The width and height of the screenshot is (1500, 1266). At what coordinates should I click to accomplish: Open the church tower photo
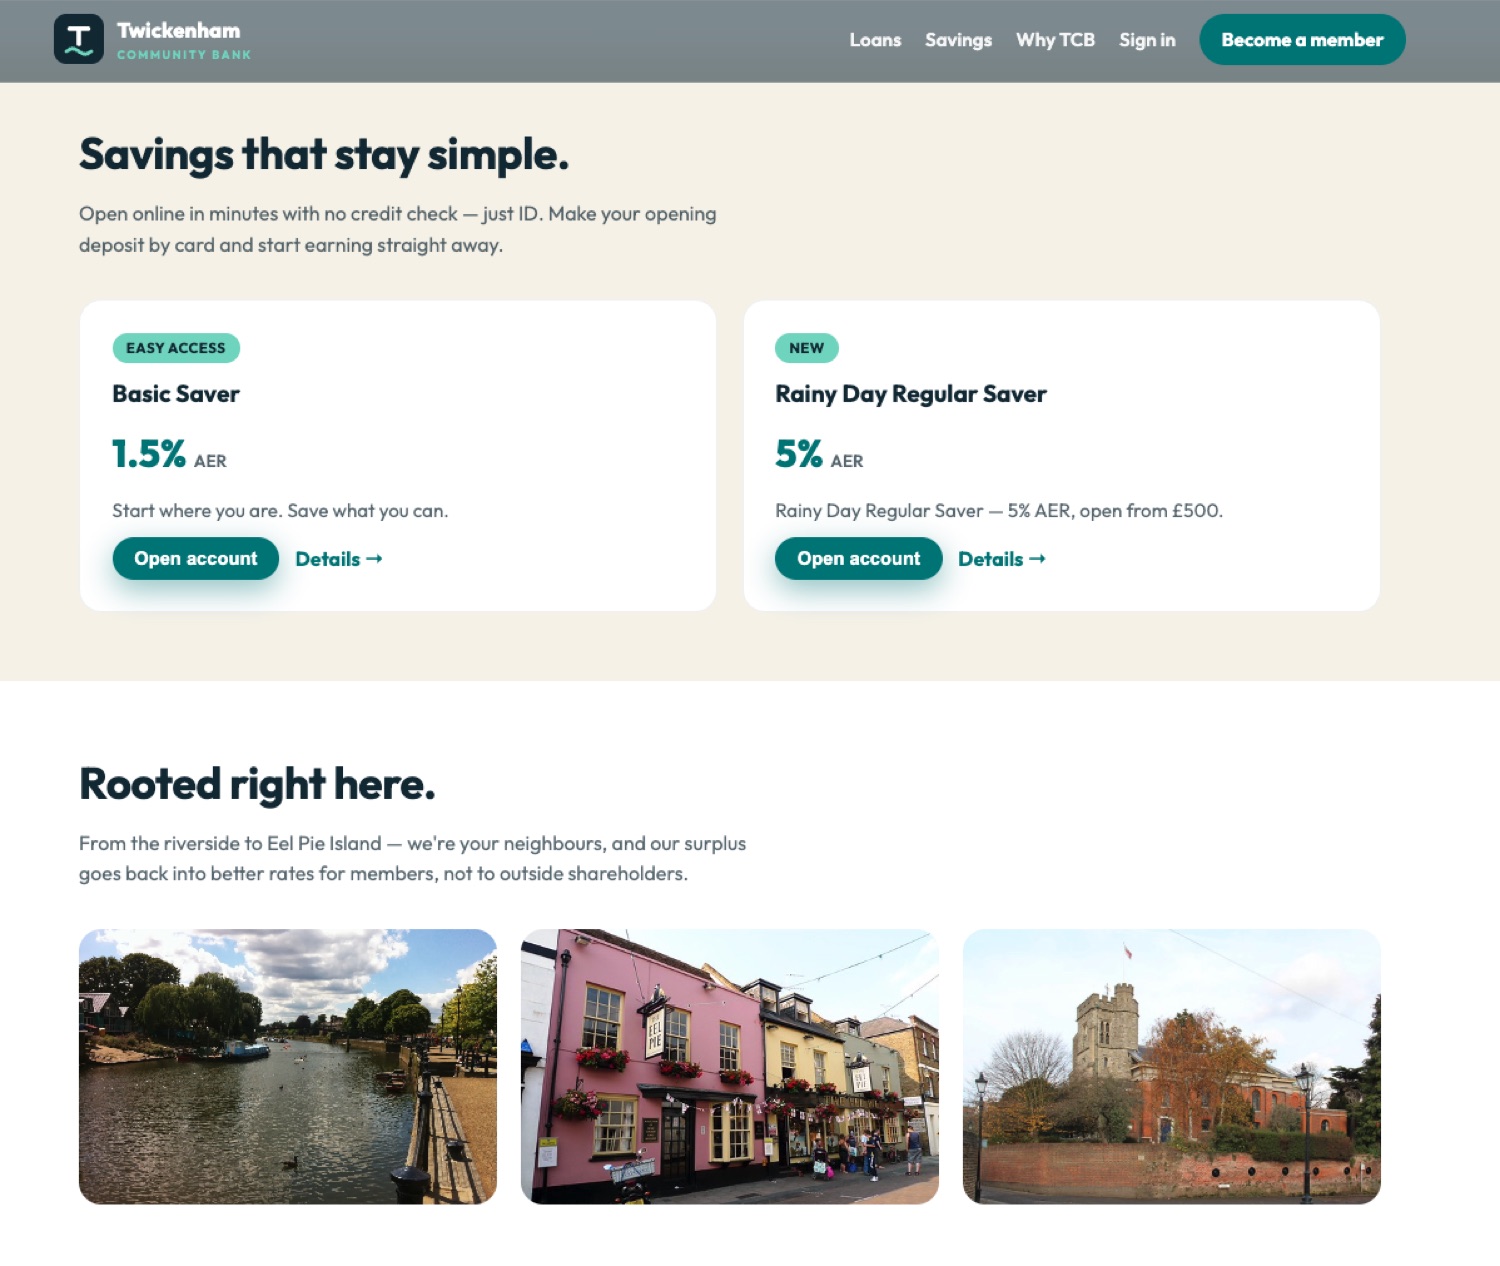point(1171,1066)
